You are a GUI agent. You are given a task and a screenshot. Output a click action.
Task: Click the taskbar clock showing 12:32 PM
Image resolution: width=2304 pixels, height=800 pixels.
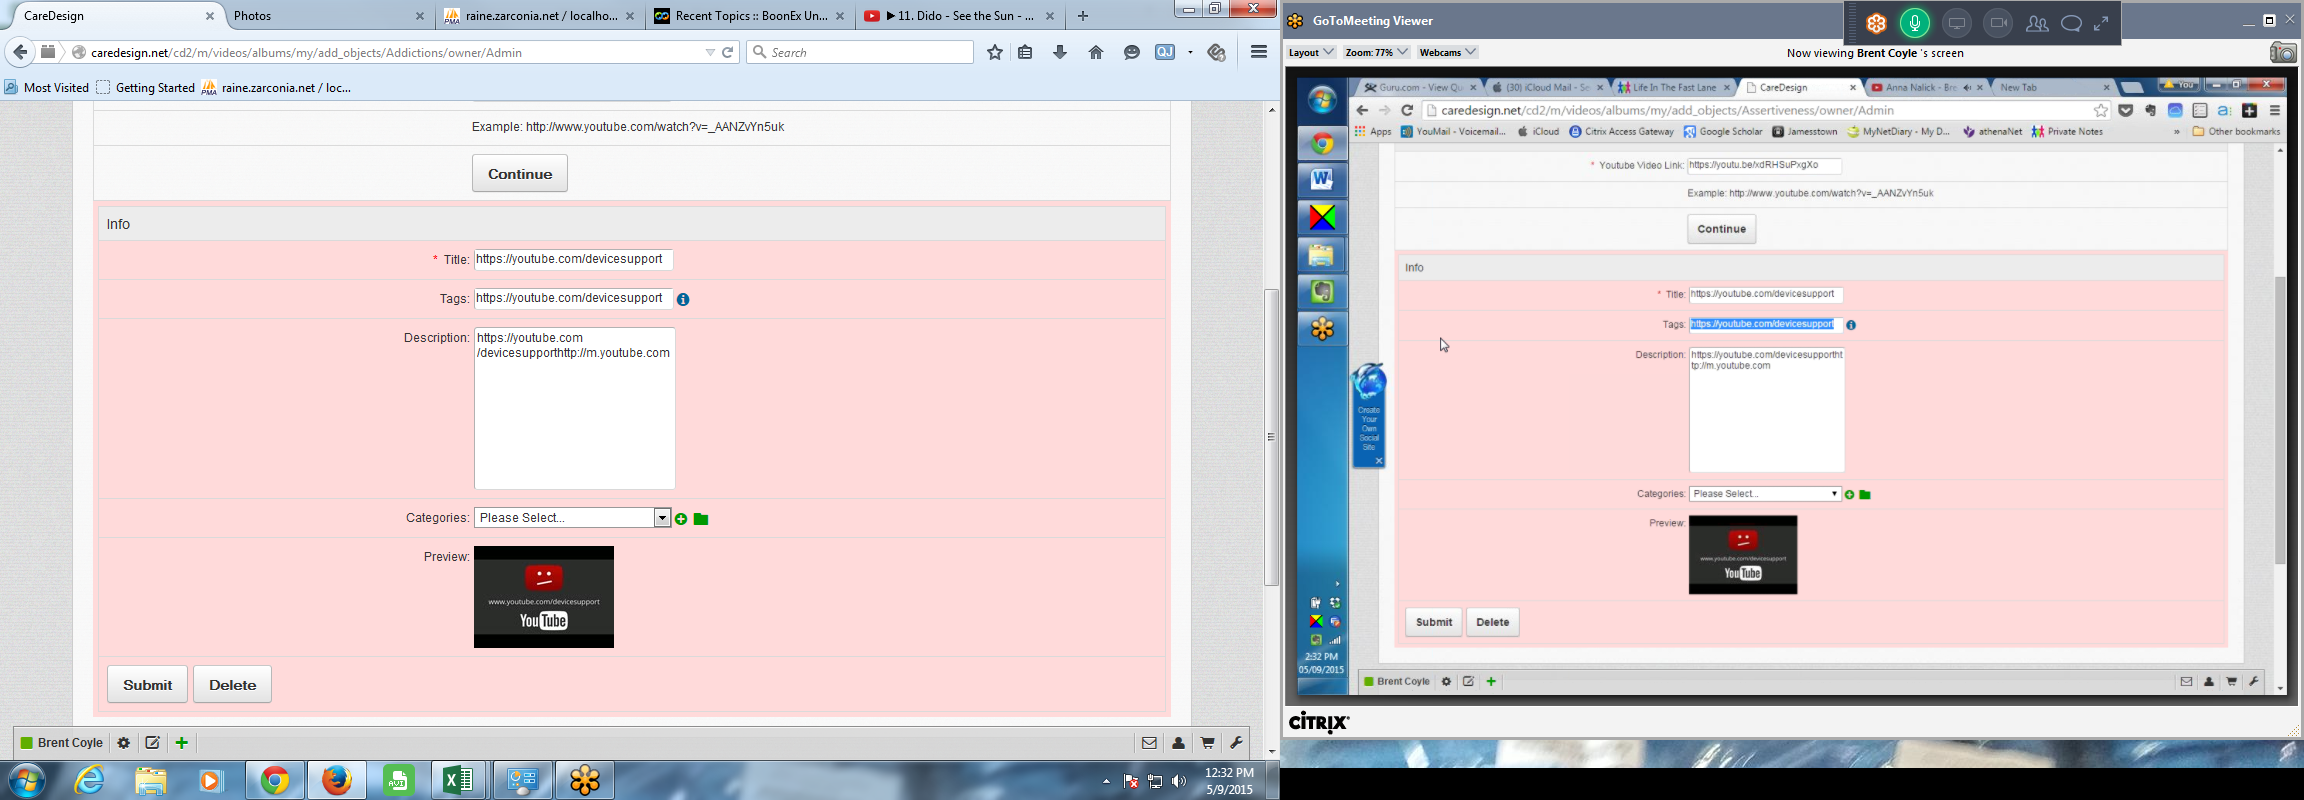tap(1229, 781)
